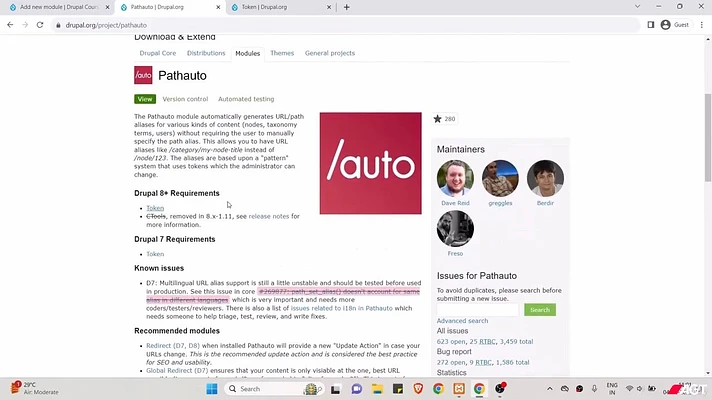Open the Themes tab
Image resolution: width=712 pixels, height=400 pixels.
pos(282,53)
